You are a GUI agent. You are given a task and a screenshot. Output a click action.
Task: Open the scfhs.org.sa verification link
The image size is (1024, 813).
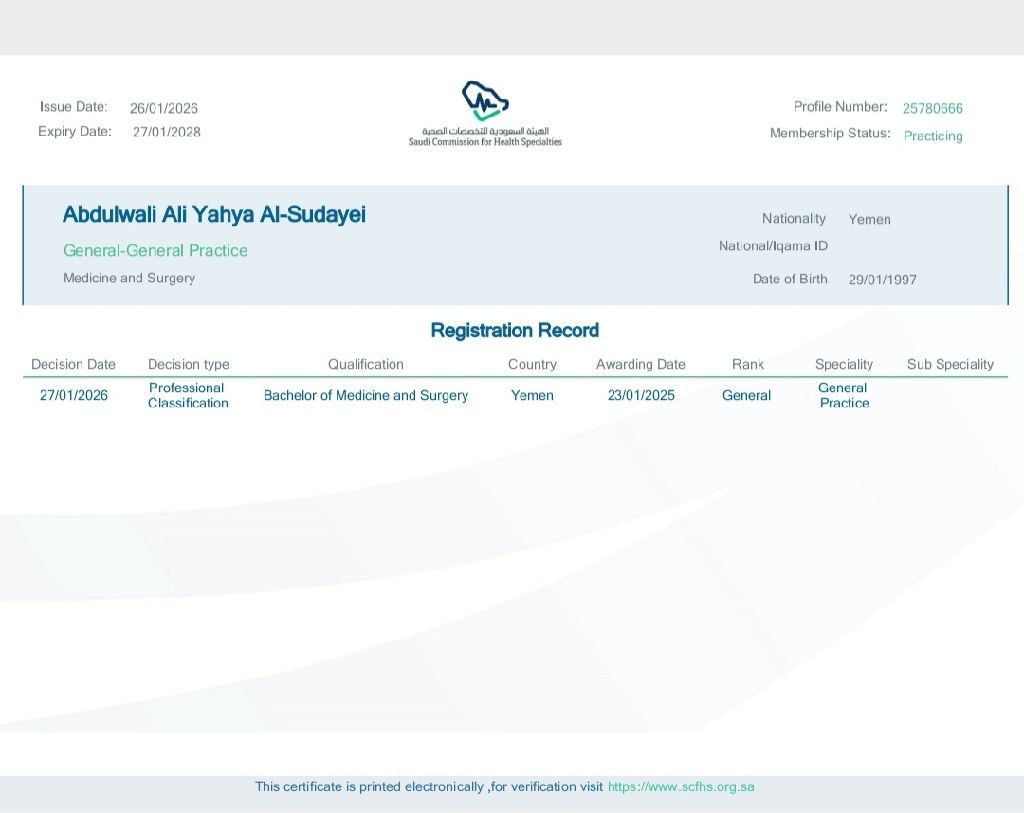(x=681, y=787)
